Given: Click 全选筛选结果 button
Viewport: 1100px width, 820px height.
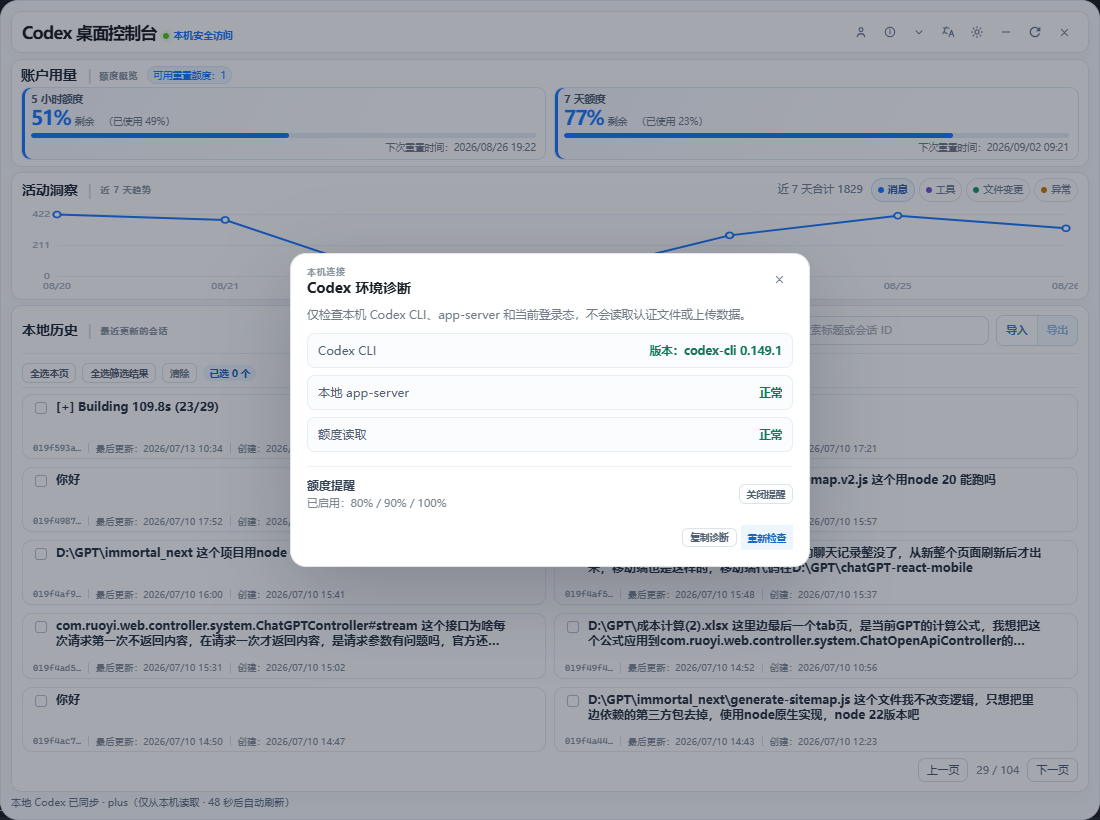Looking at the screenshot, I should (x=119, y=373).
